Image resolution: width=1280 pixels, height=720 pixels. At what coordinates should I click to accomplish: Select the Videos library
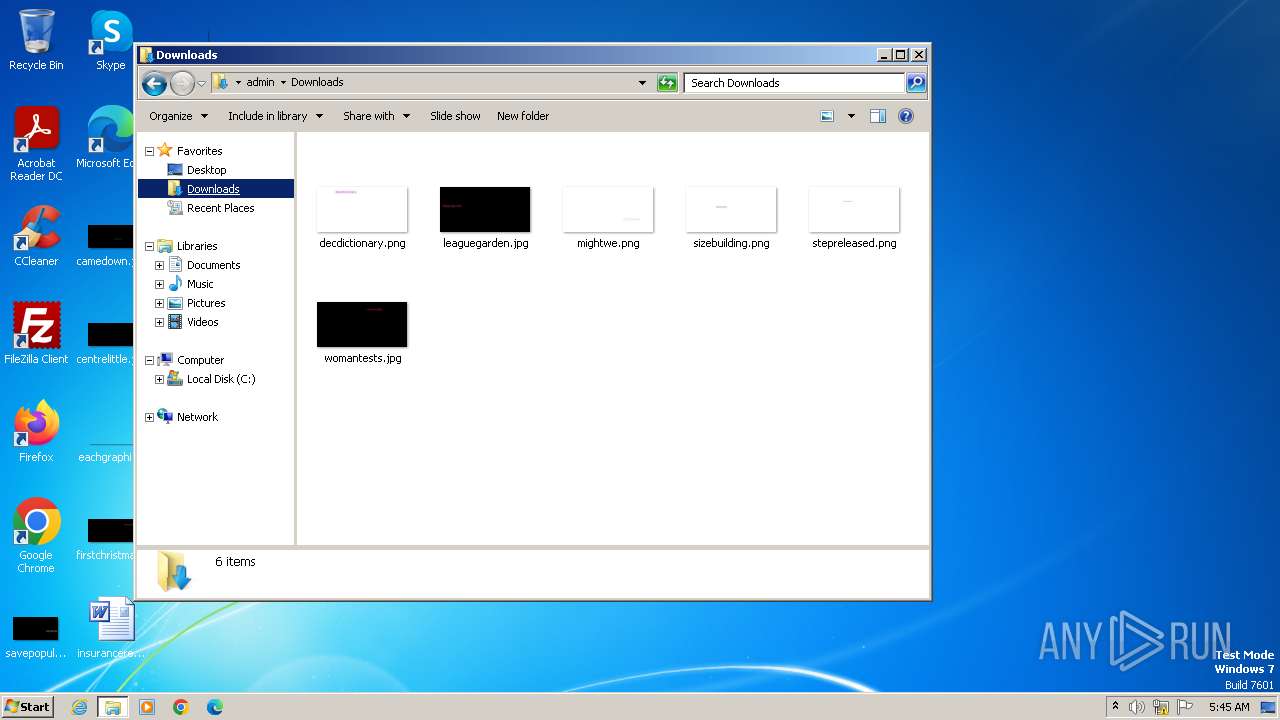[x=202, y=322]
